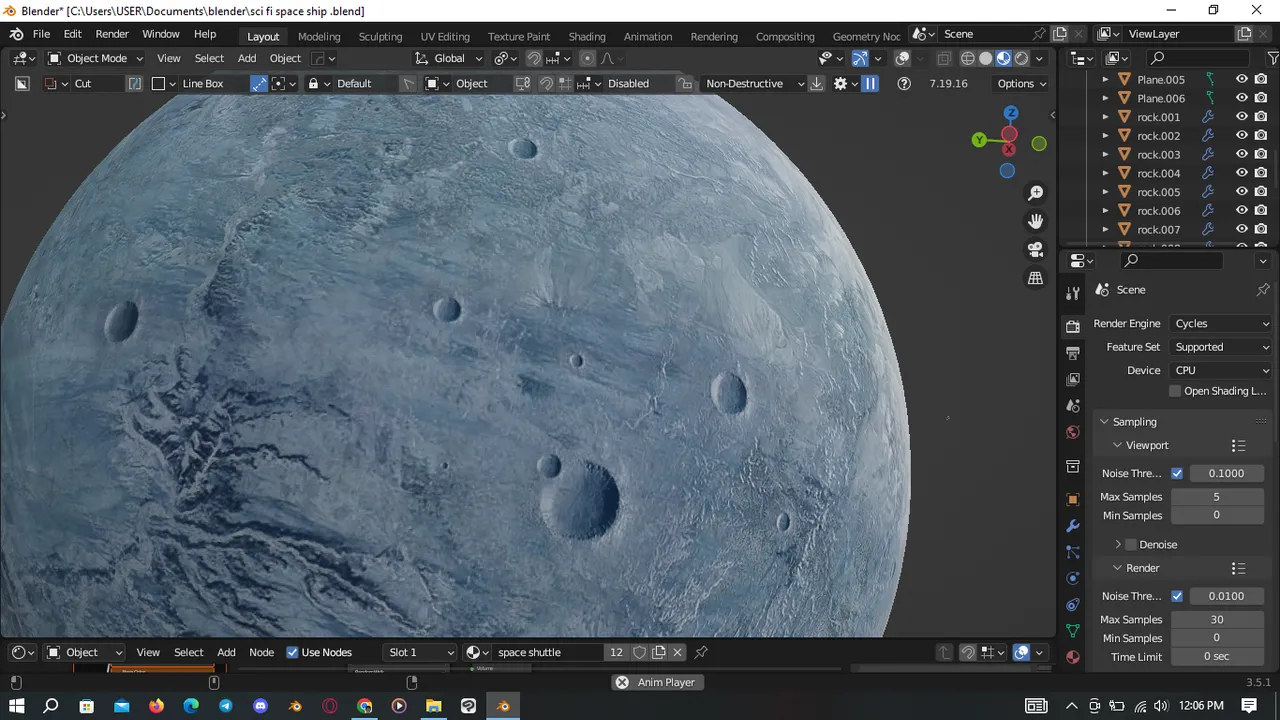Switch to the Shading workspace tab
The image size is (1280, 720).
click(587, 36)
